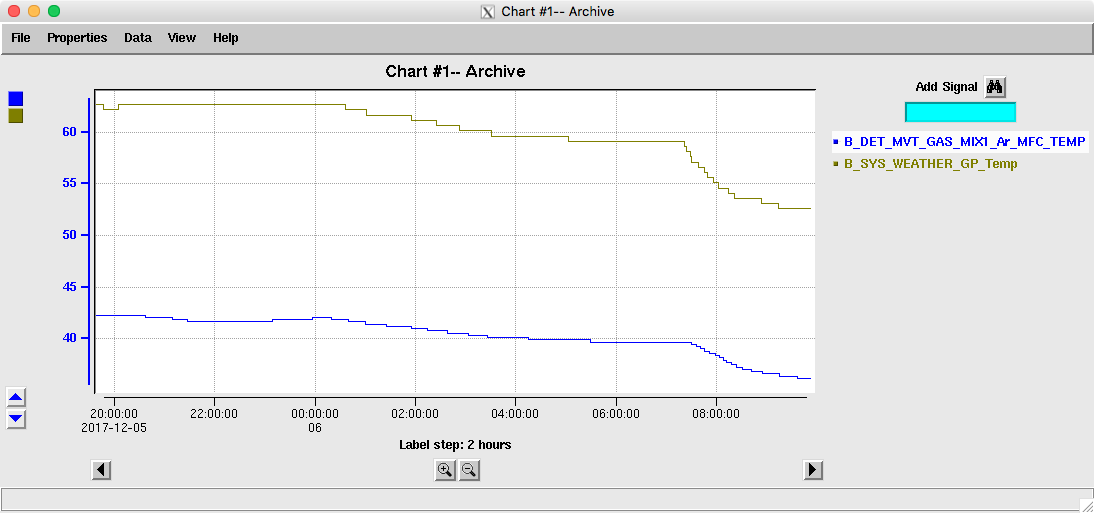Pan the chart left with arrow button

point(101,470)
